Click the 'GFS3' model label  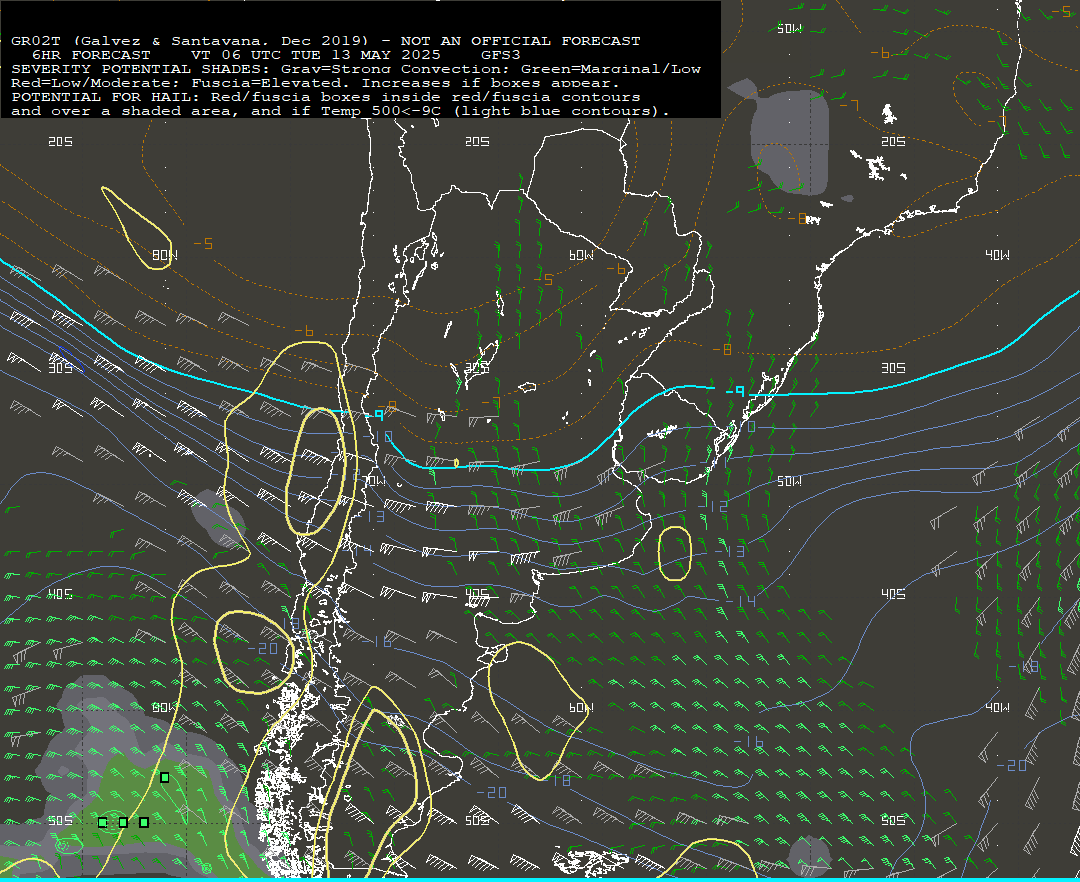click(x=501, y=55)
